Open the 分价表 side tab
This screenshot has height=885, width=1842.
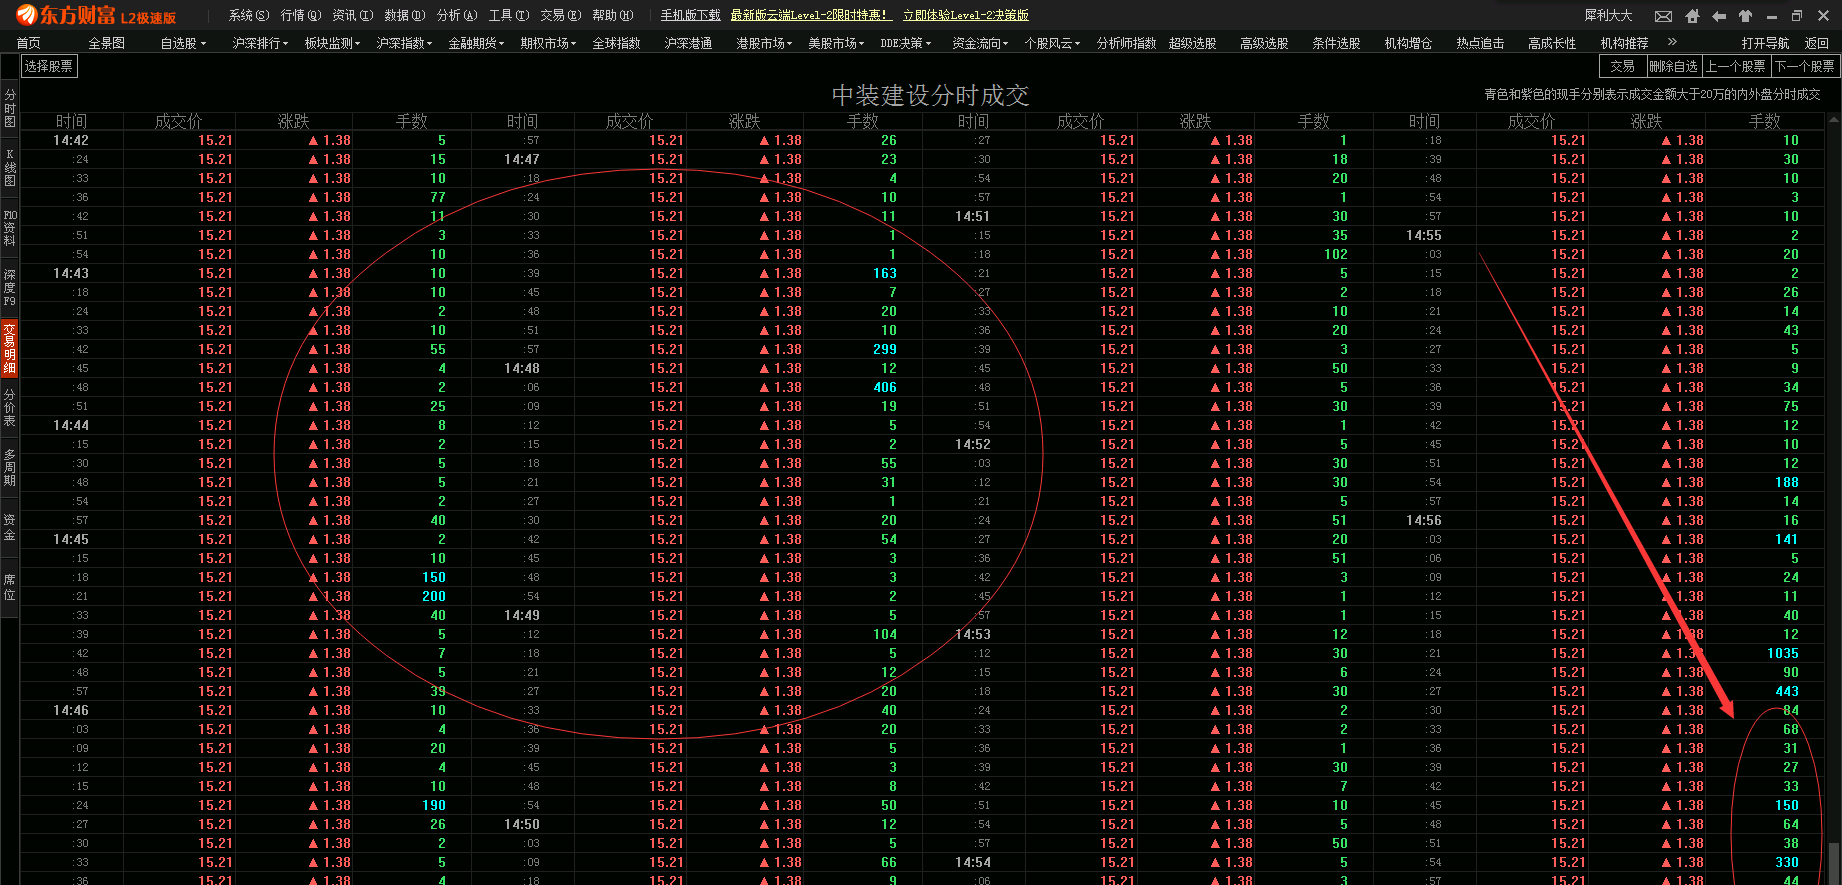(x=10, y=408)
